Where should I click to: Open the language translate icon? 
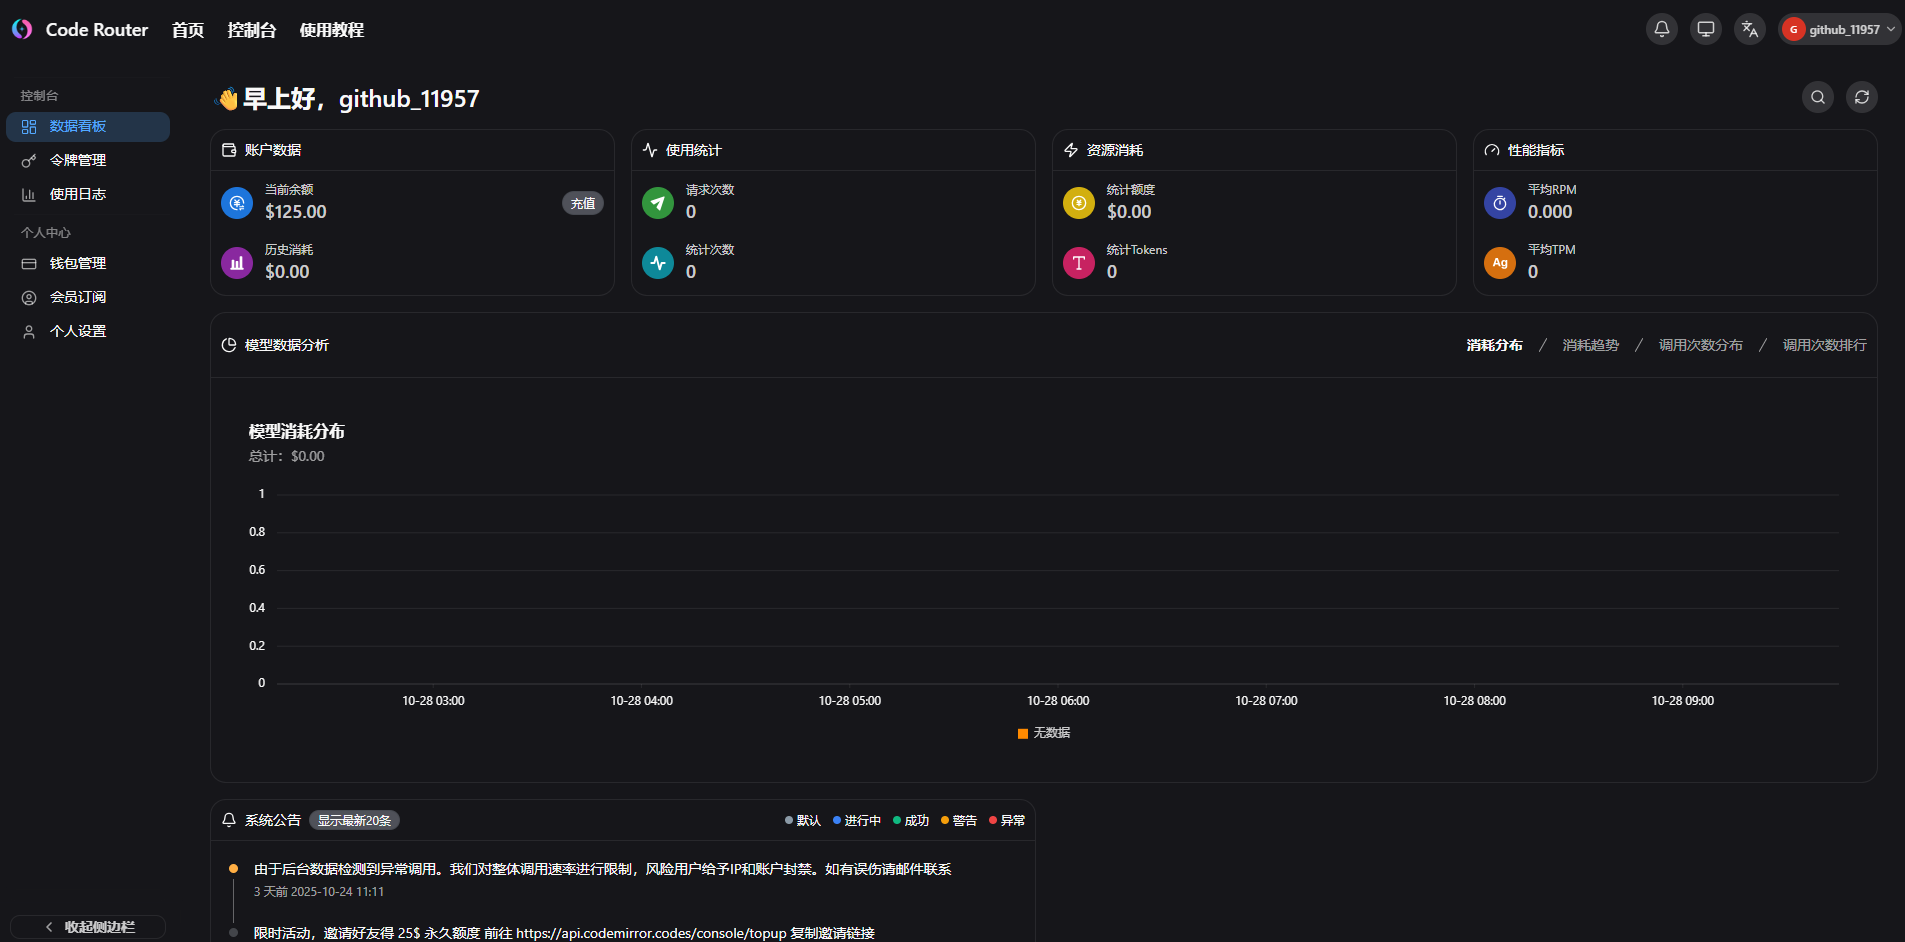(x=1750, y=29)
